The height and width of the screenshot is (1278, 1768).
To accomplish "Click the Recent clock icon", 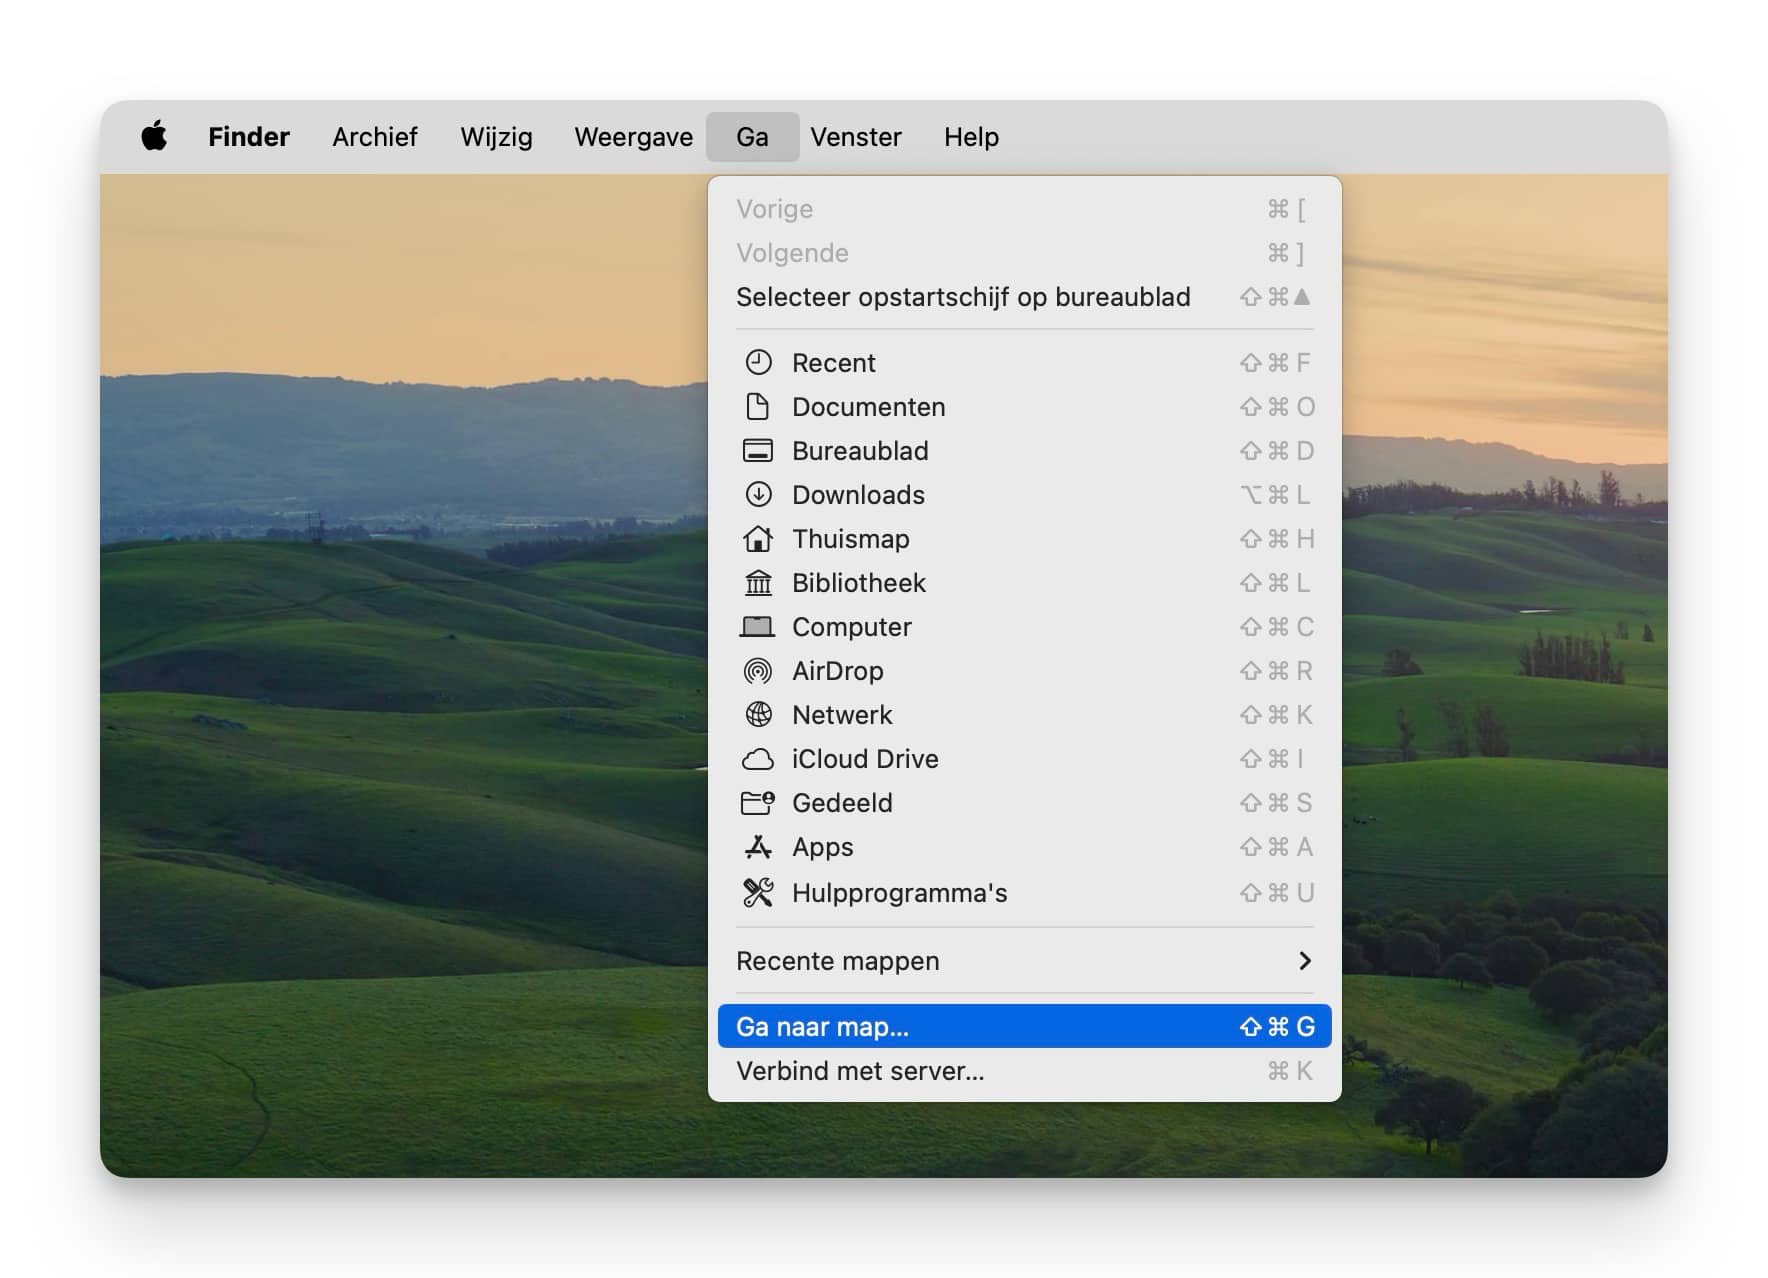I will coord(758,362).
